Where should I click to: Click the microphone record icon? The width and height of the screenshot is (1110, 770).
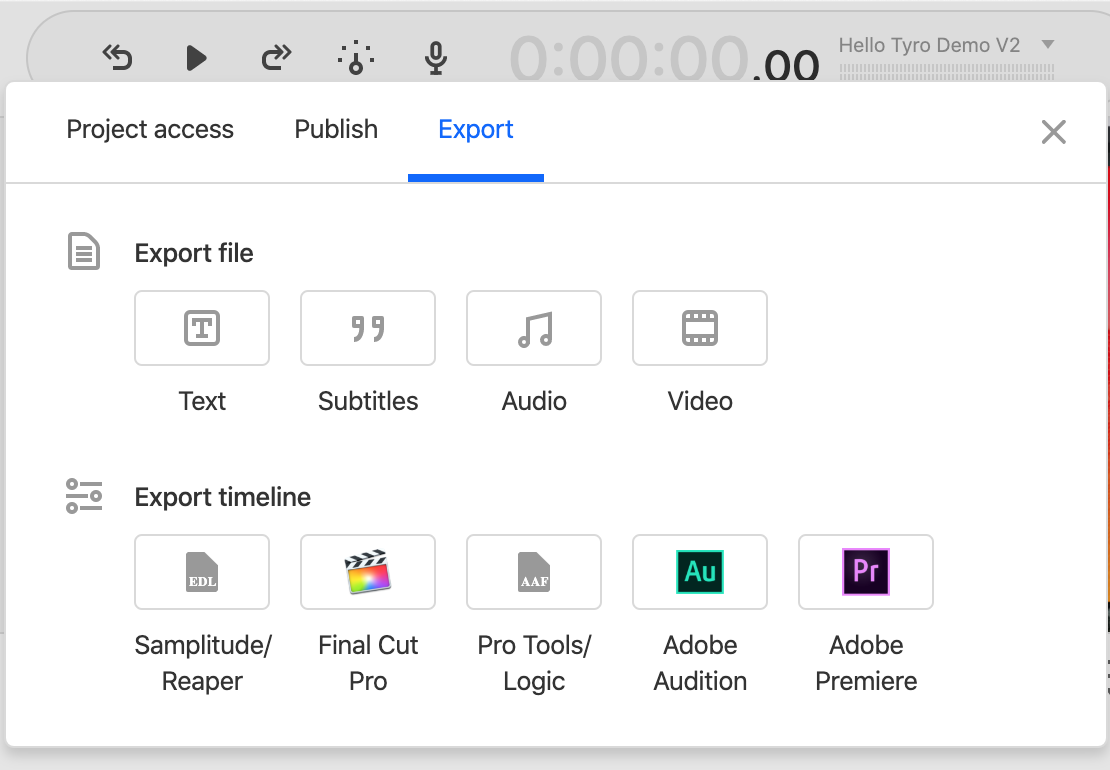435,58
